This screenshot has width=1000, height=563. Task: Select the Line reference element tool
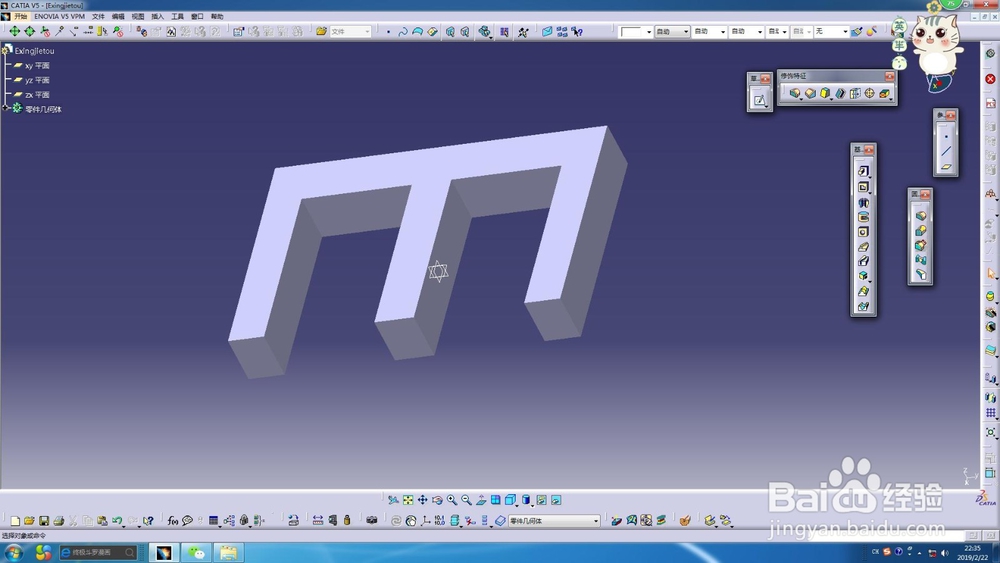click(946, 151)
